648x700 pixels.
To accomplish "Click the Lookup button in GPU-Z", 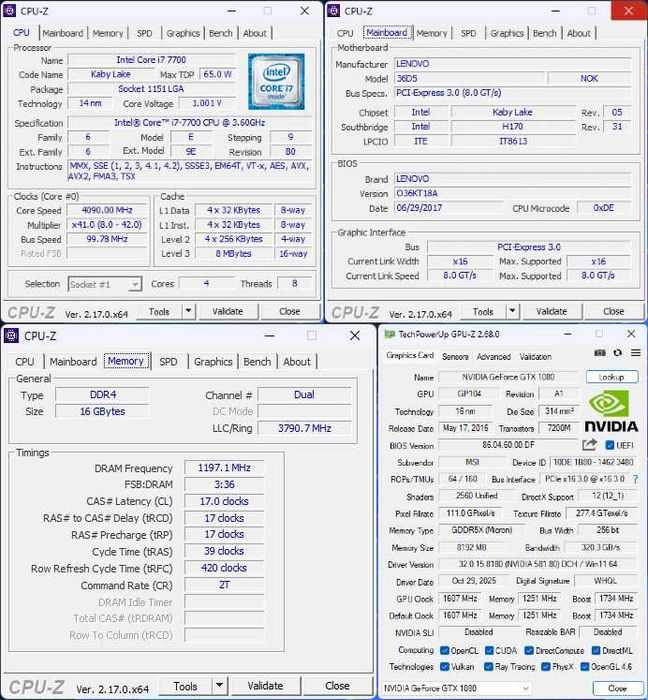I will 611,377.
